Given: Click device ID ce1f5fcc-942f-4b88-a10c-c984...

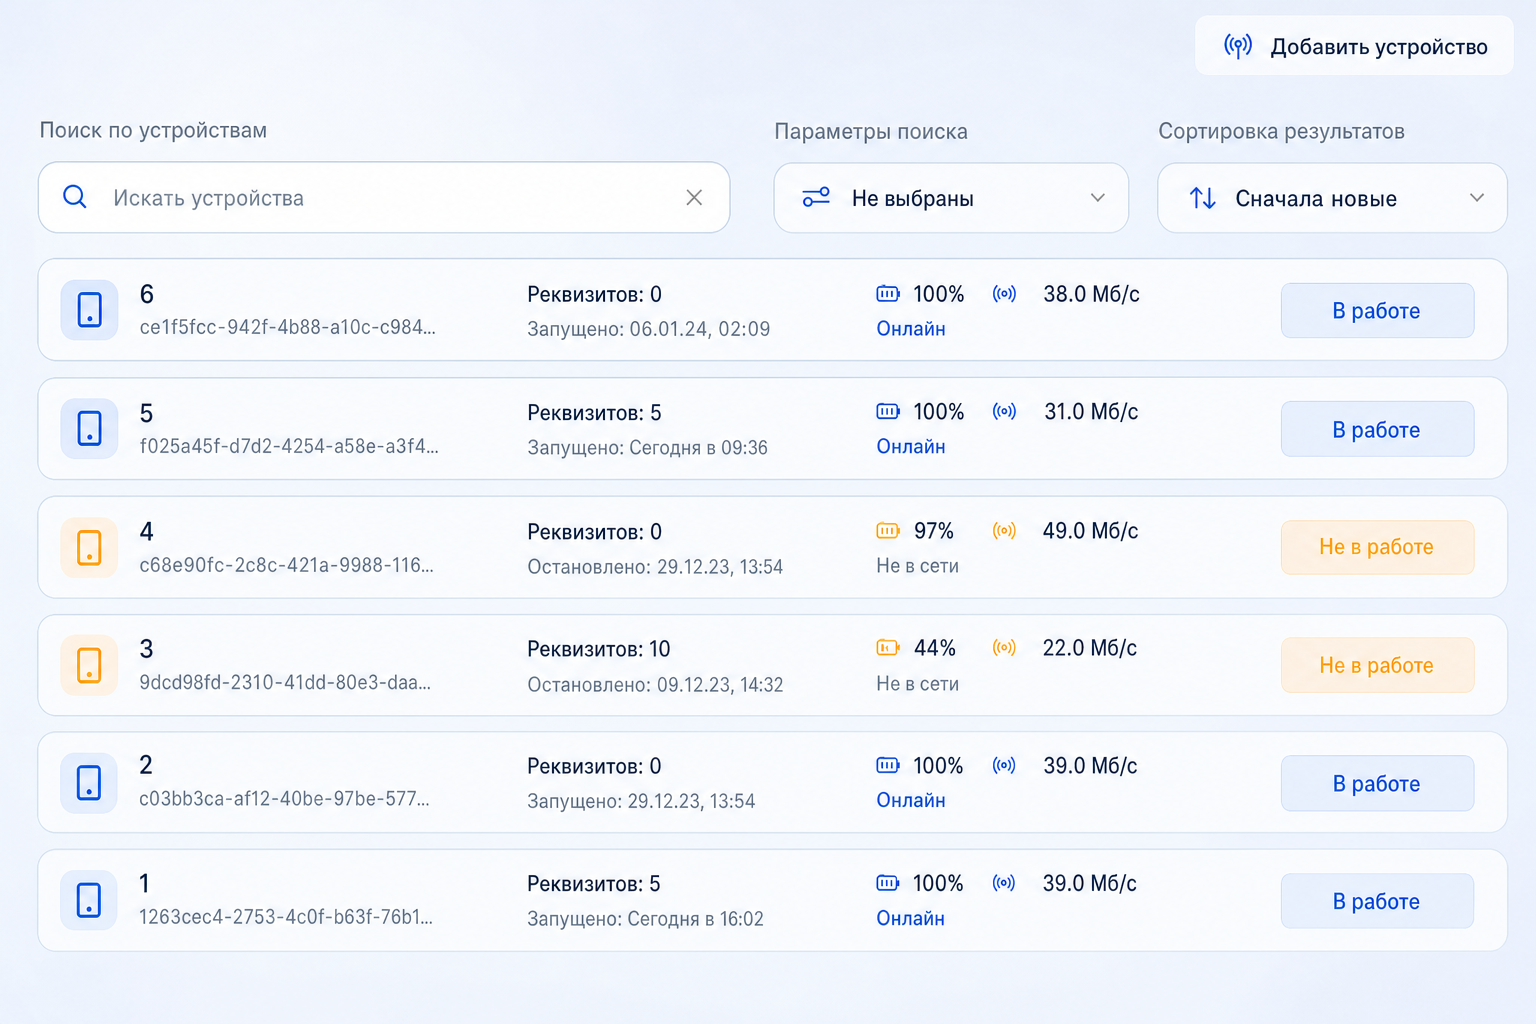Looking at the screenshot, I should 287,328.
